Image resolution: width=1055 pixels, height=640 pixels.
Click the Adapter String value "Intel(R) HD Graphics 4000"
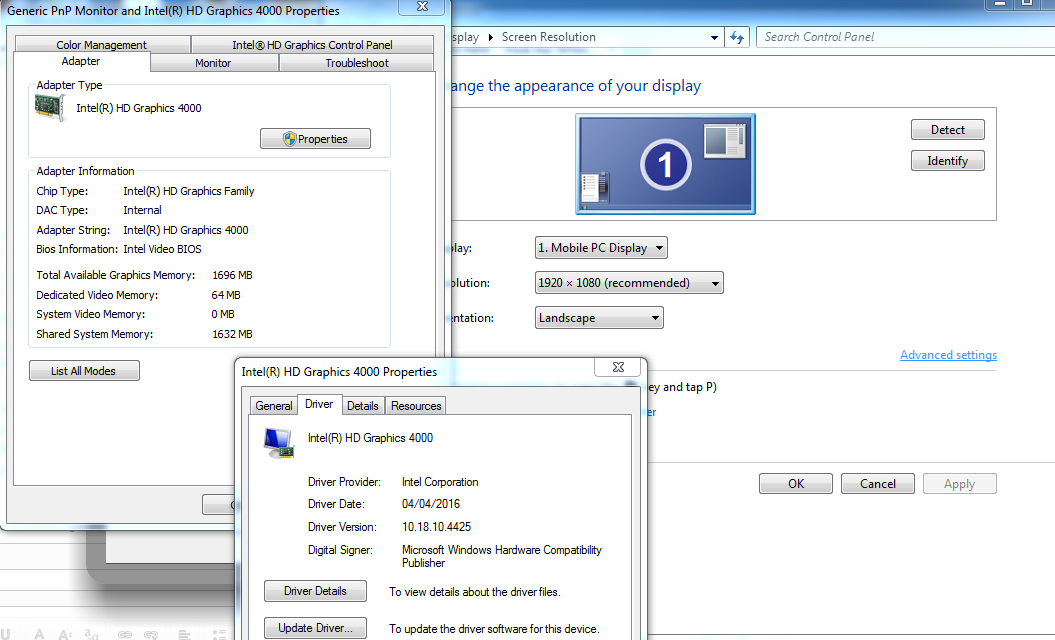[x=186, y=230]
